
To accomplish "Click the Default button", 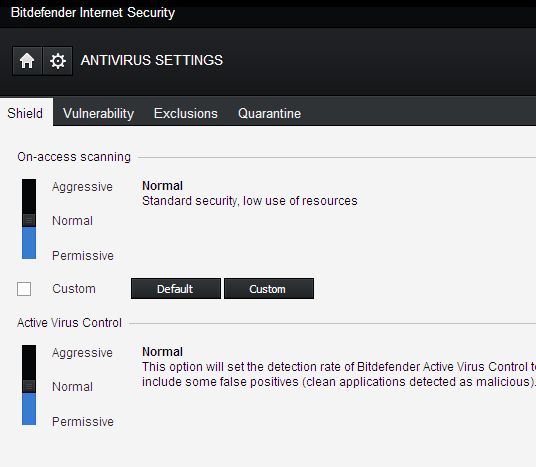I will point(176,289).
